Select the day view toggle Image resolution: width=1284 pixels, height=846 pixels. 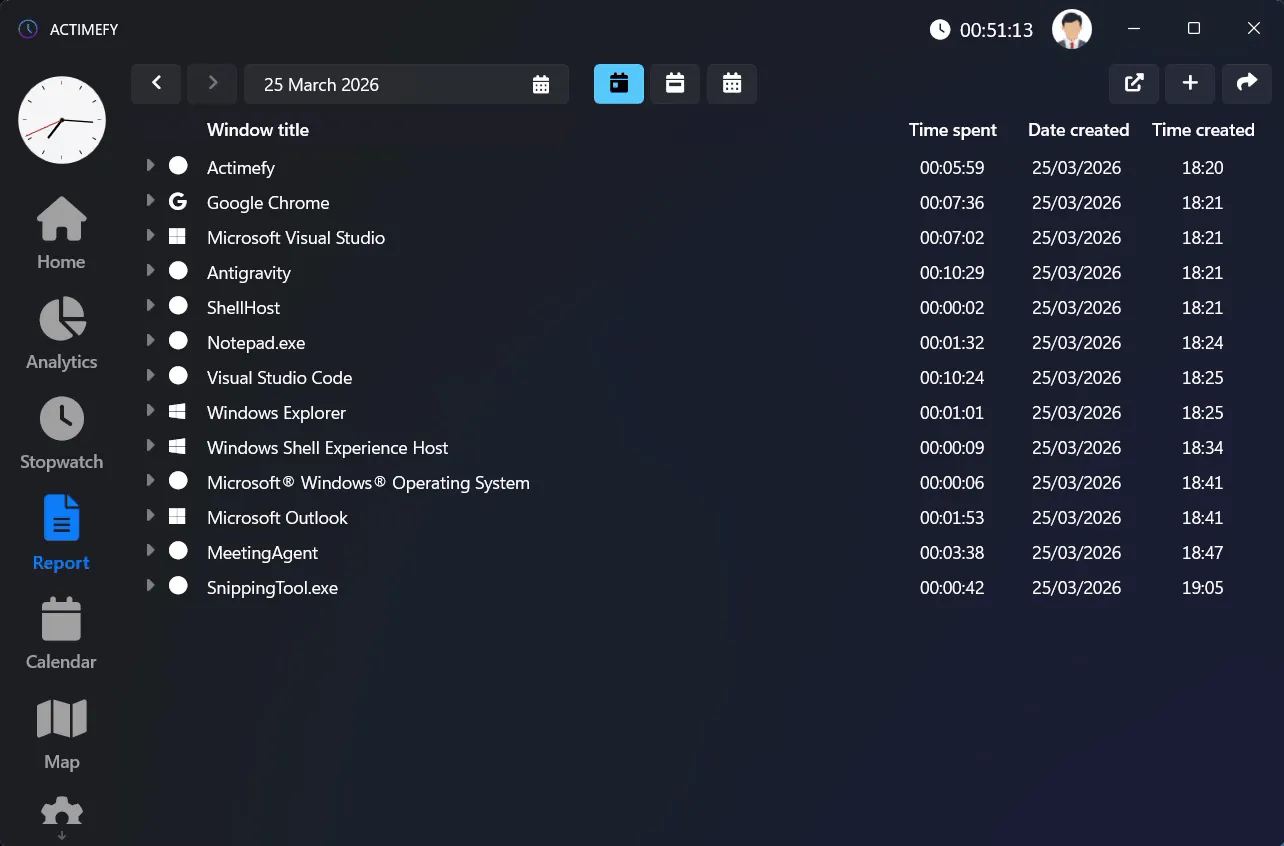coord(618,84)
